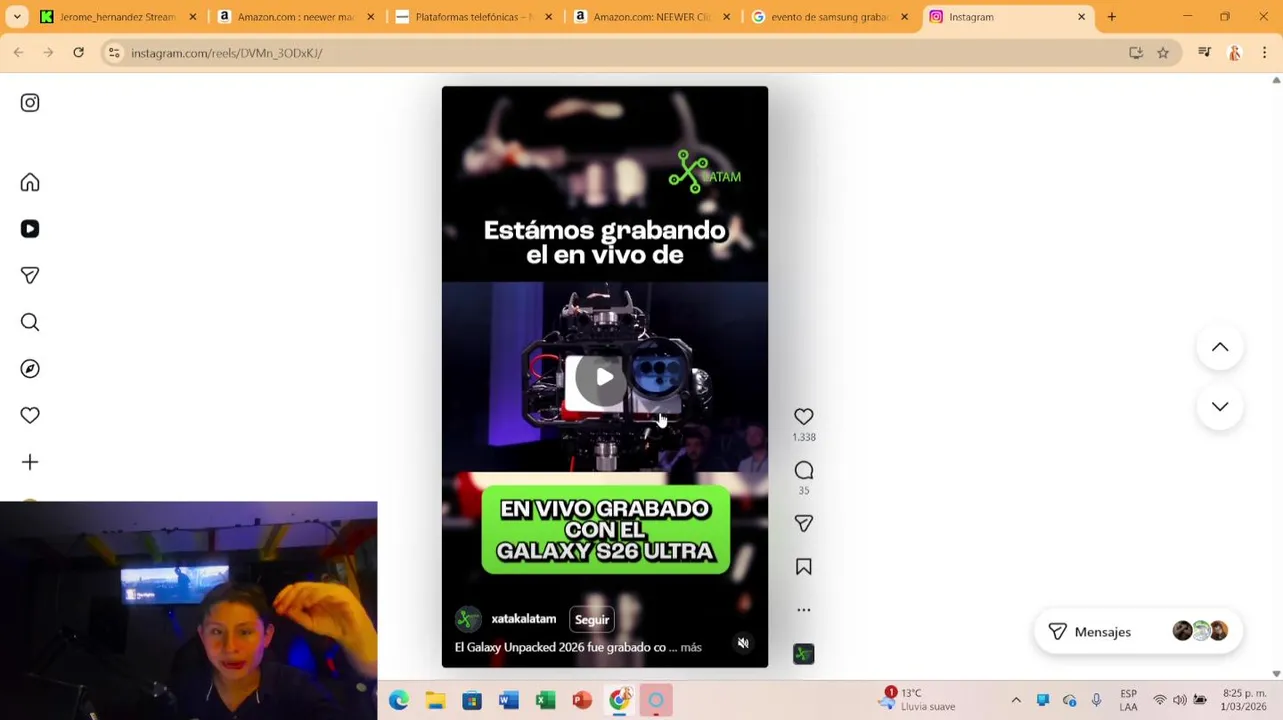The image size is (1283, 720).
Task: Close the Plataformas telefónicas tab
Action: [548, 17]
